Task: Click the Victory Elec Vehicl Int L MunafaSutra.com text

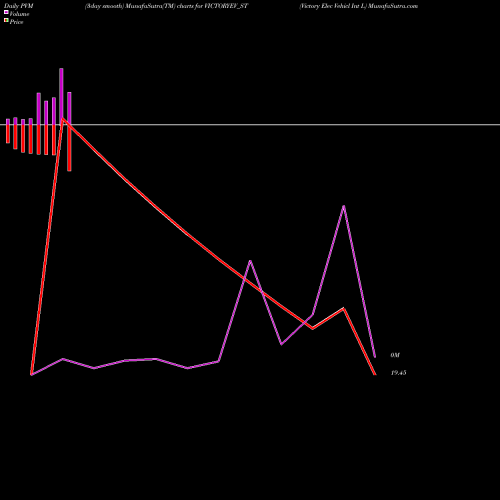Action: [x=358, y=6]
